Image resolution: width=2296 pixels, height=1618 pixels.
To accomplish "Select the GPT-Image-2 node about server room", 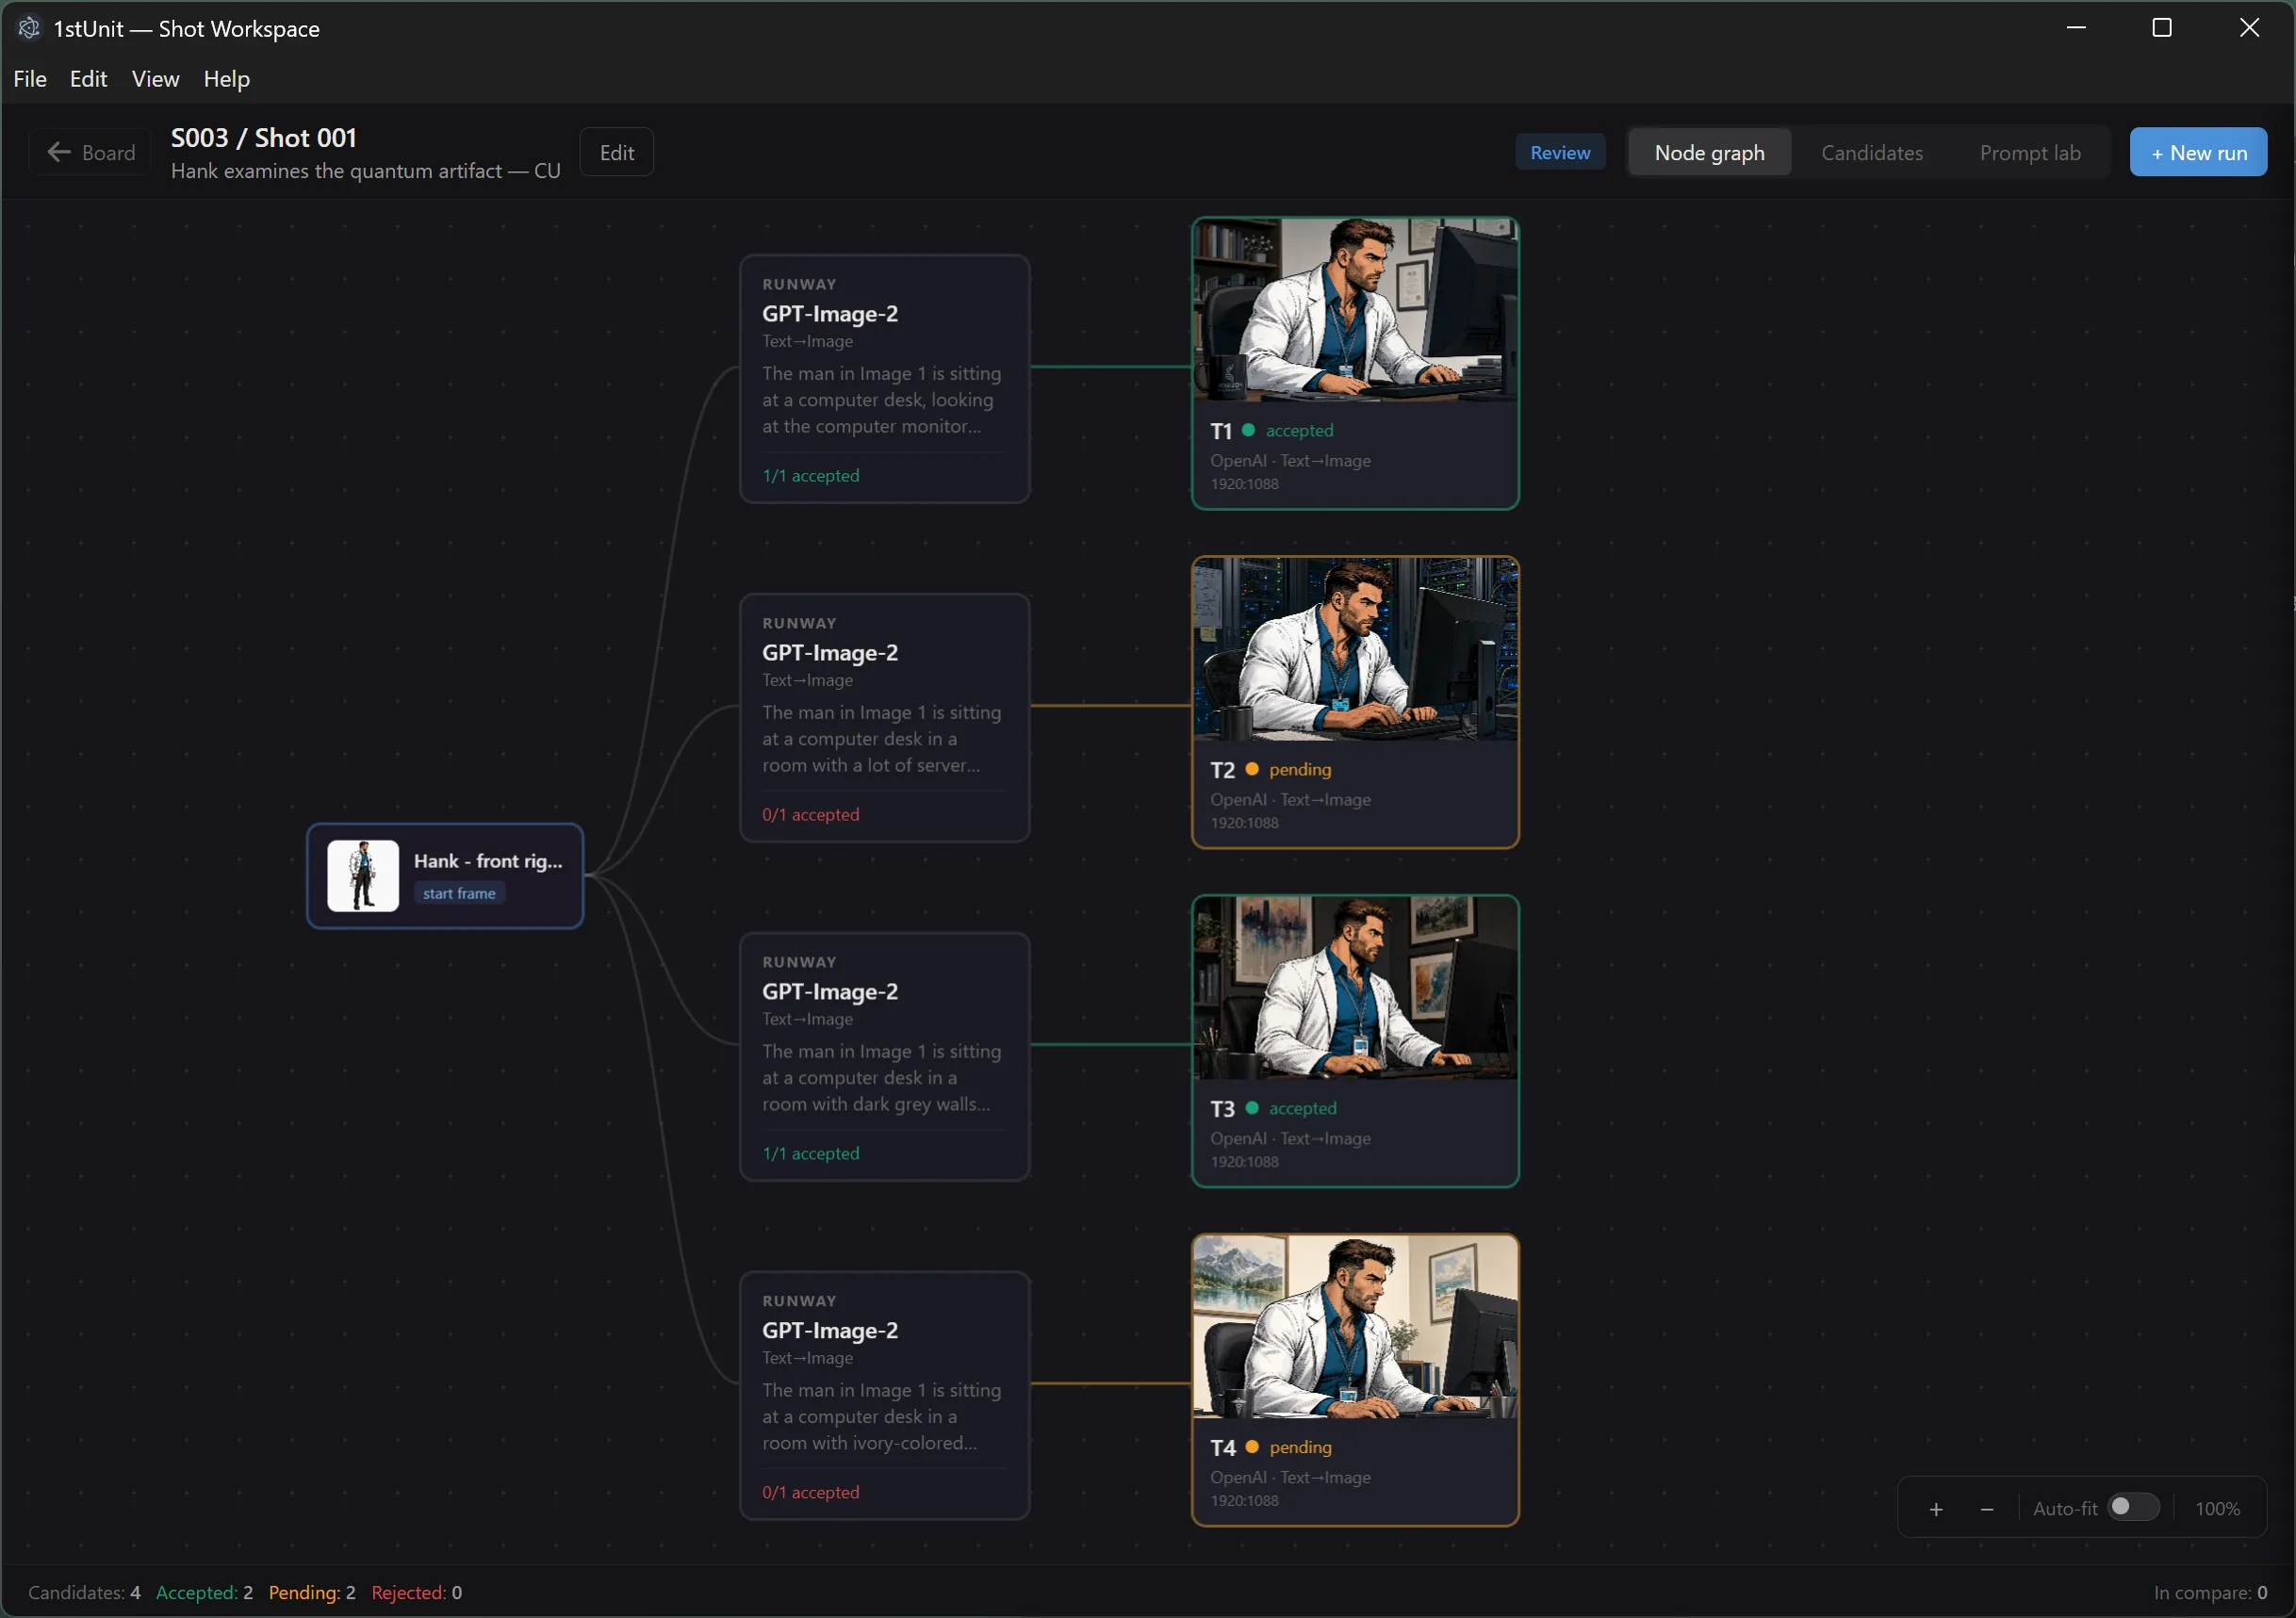I will (884, 718).
